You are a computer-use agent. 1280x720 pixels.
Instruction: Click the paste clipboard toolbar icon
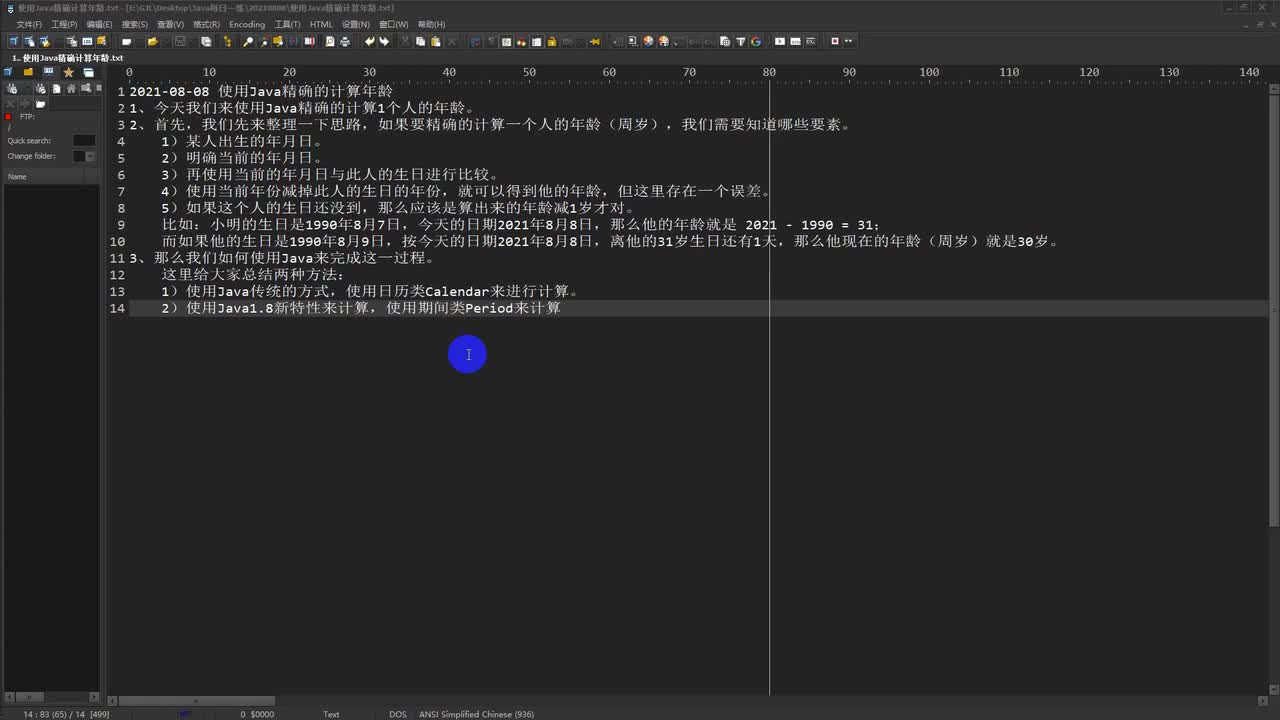coord(436,41)
